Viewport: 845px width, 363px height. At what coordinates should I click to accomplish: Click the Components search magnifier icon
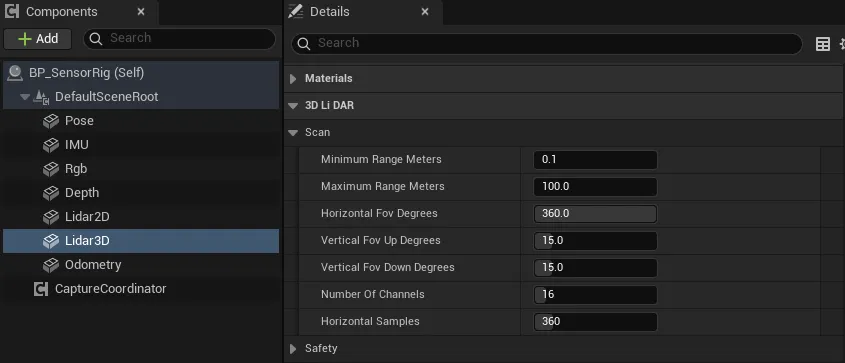pos(96,38)
